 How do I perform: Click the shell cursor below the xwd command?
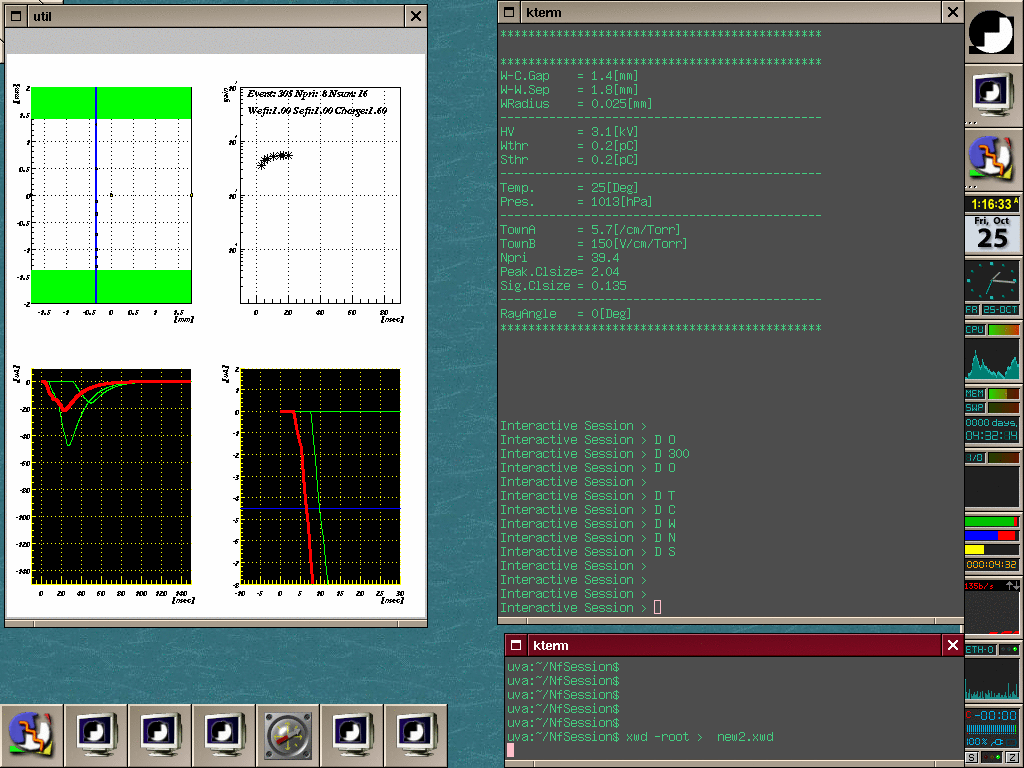pyautogui.click(x=510, y=751)
